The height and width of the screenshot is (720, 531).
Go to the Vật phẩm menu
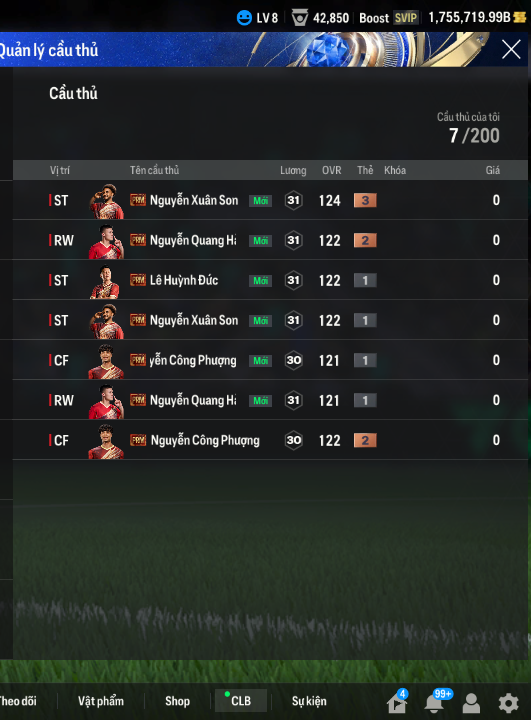pos(101,701)
